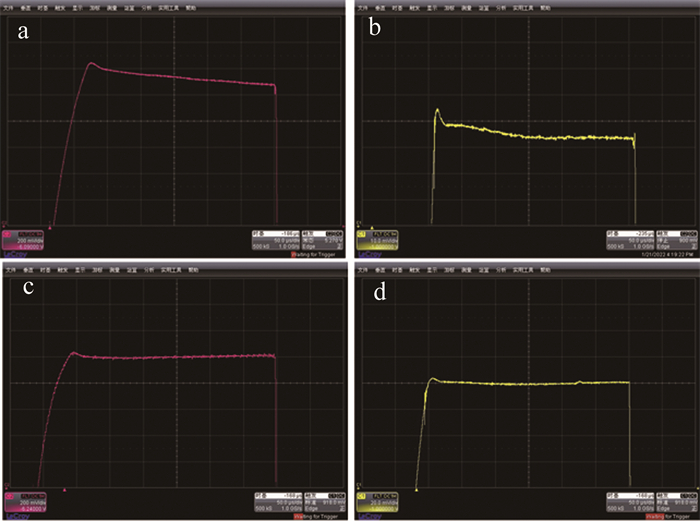Click the Waiting for Trigger status in panel a
700x521 pixels.
pyautogui.click(x=315, y=254)
